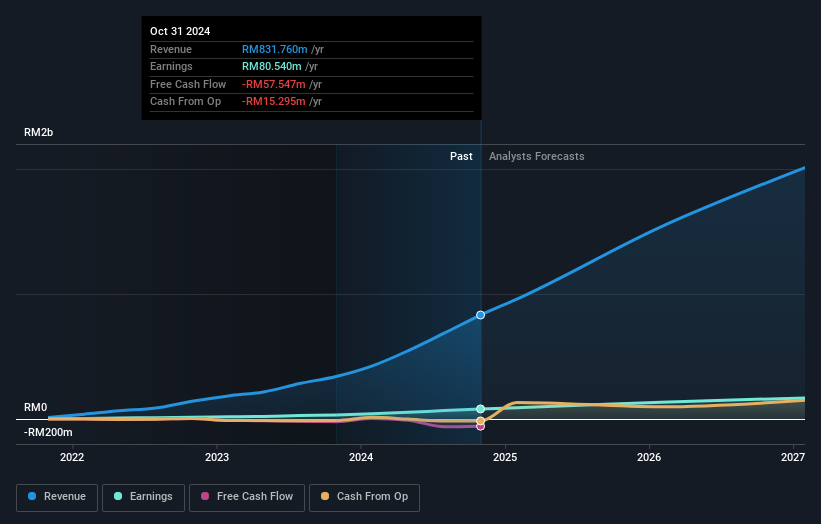Toggle the Revenue legend button
The width and height of the screenshot is (821, 524).
[x=57, y=497]
